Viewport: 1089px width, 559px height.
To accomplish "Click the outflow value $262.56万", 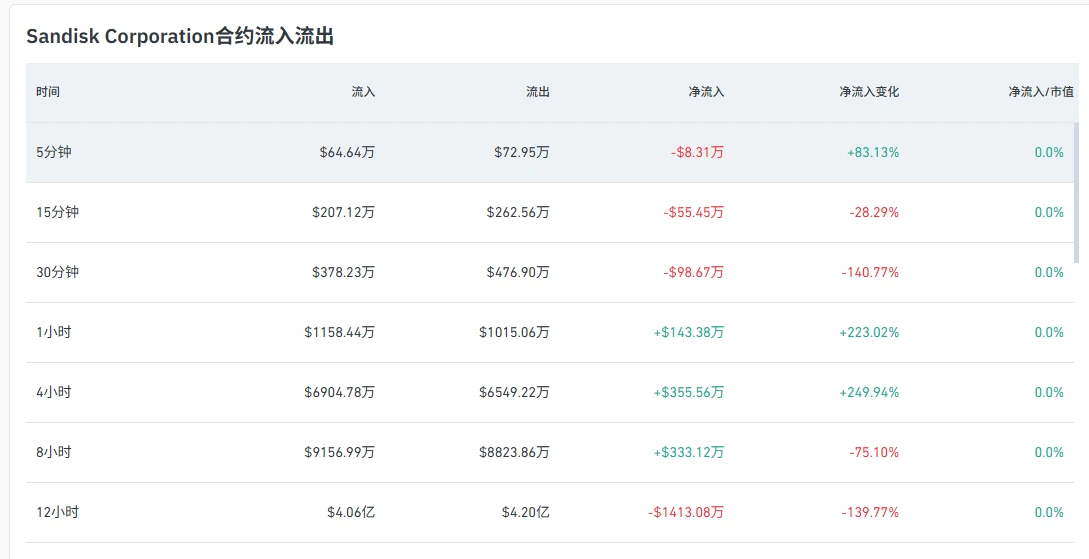I will (518, 212).
